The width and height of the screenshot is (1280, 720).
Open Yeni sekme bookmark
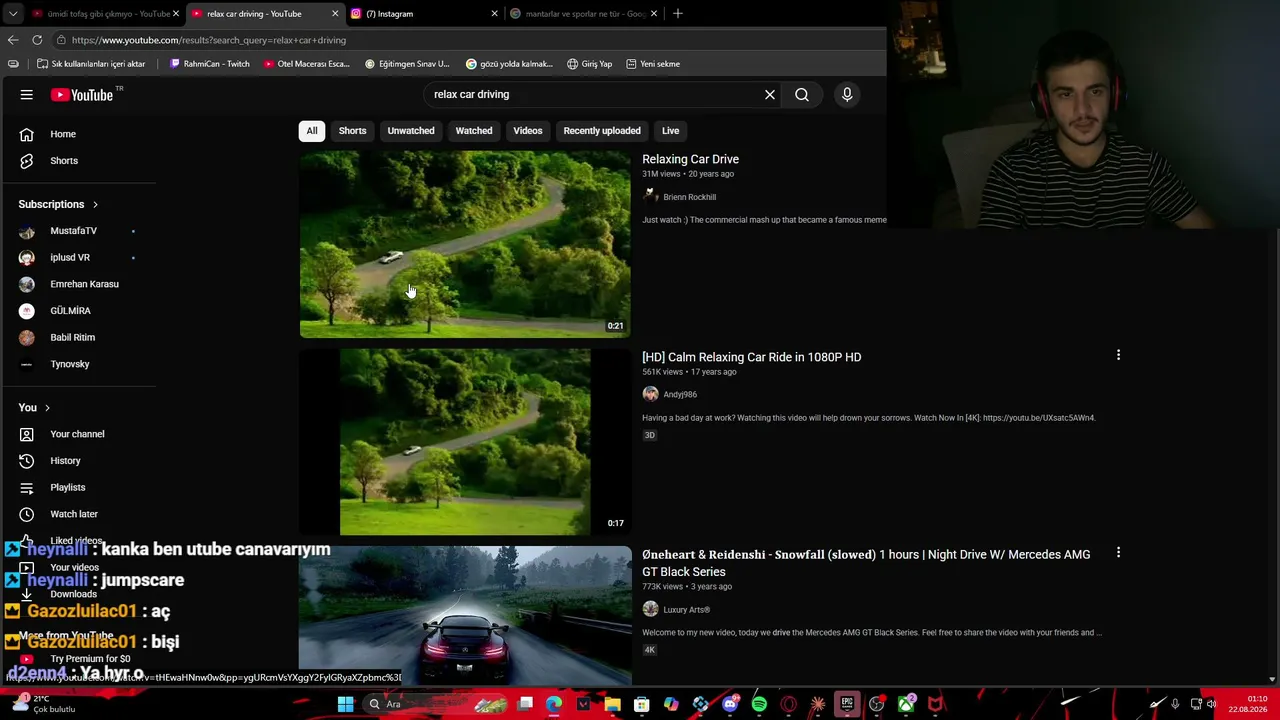click(653, 64)
